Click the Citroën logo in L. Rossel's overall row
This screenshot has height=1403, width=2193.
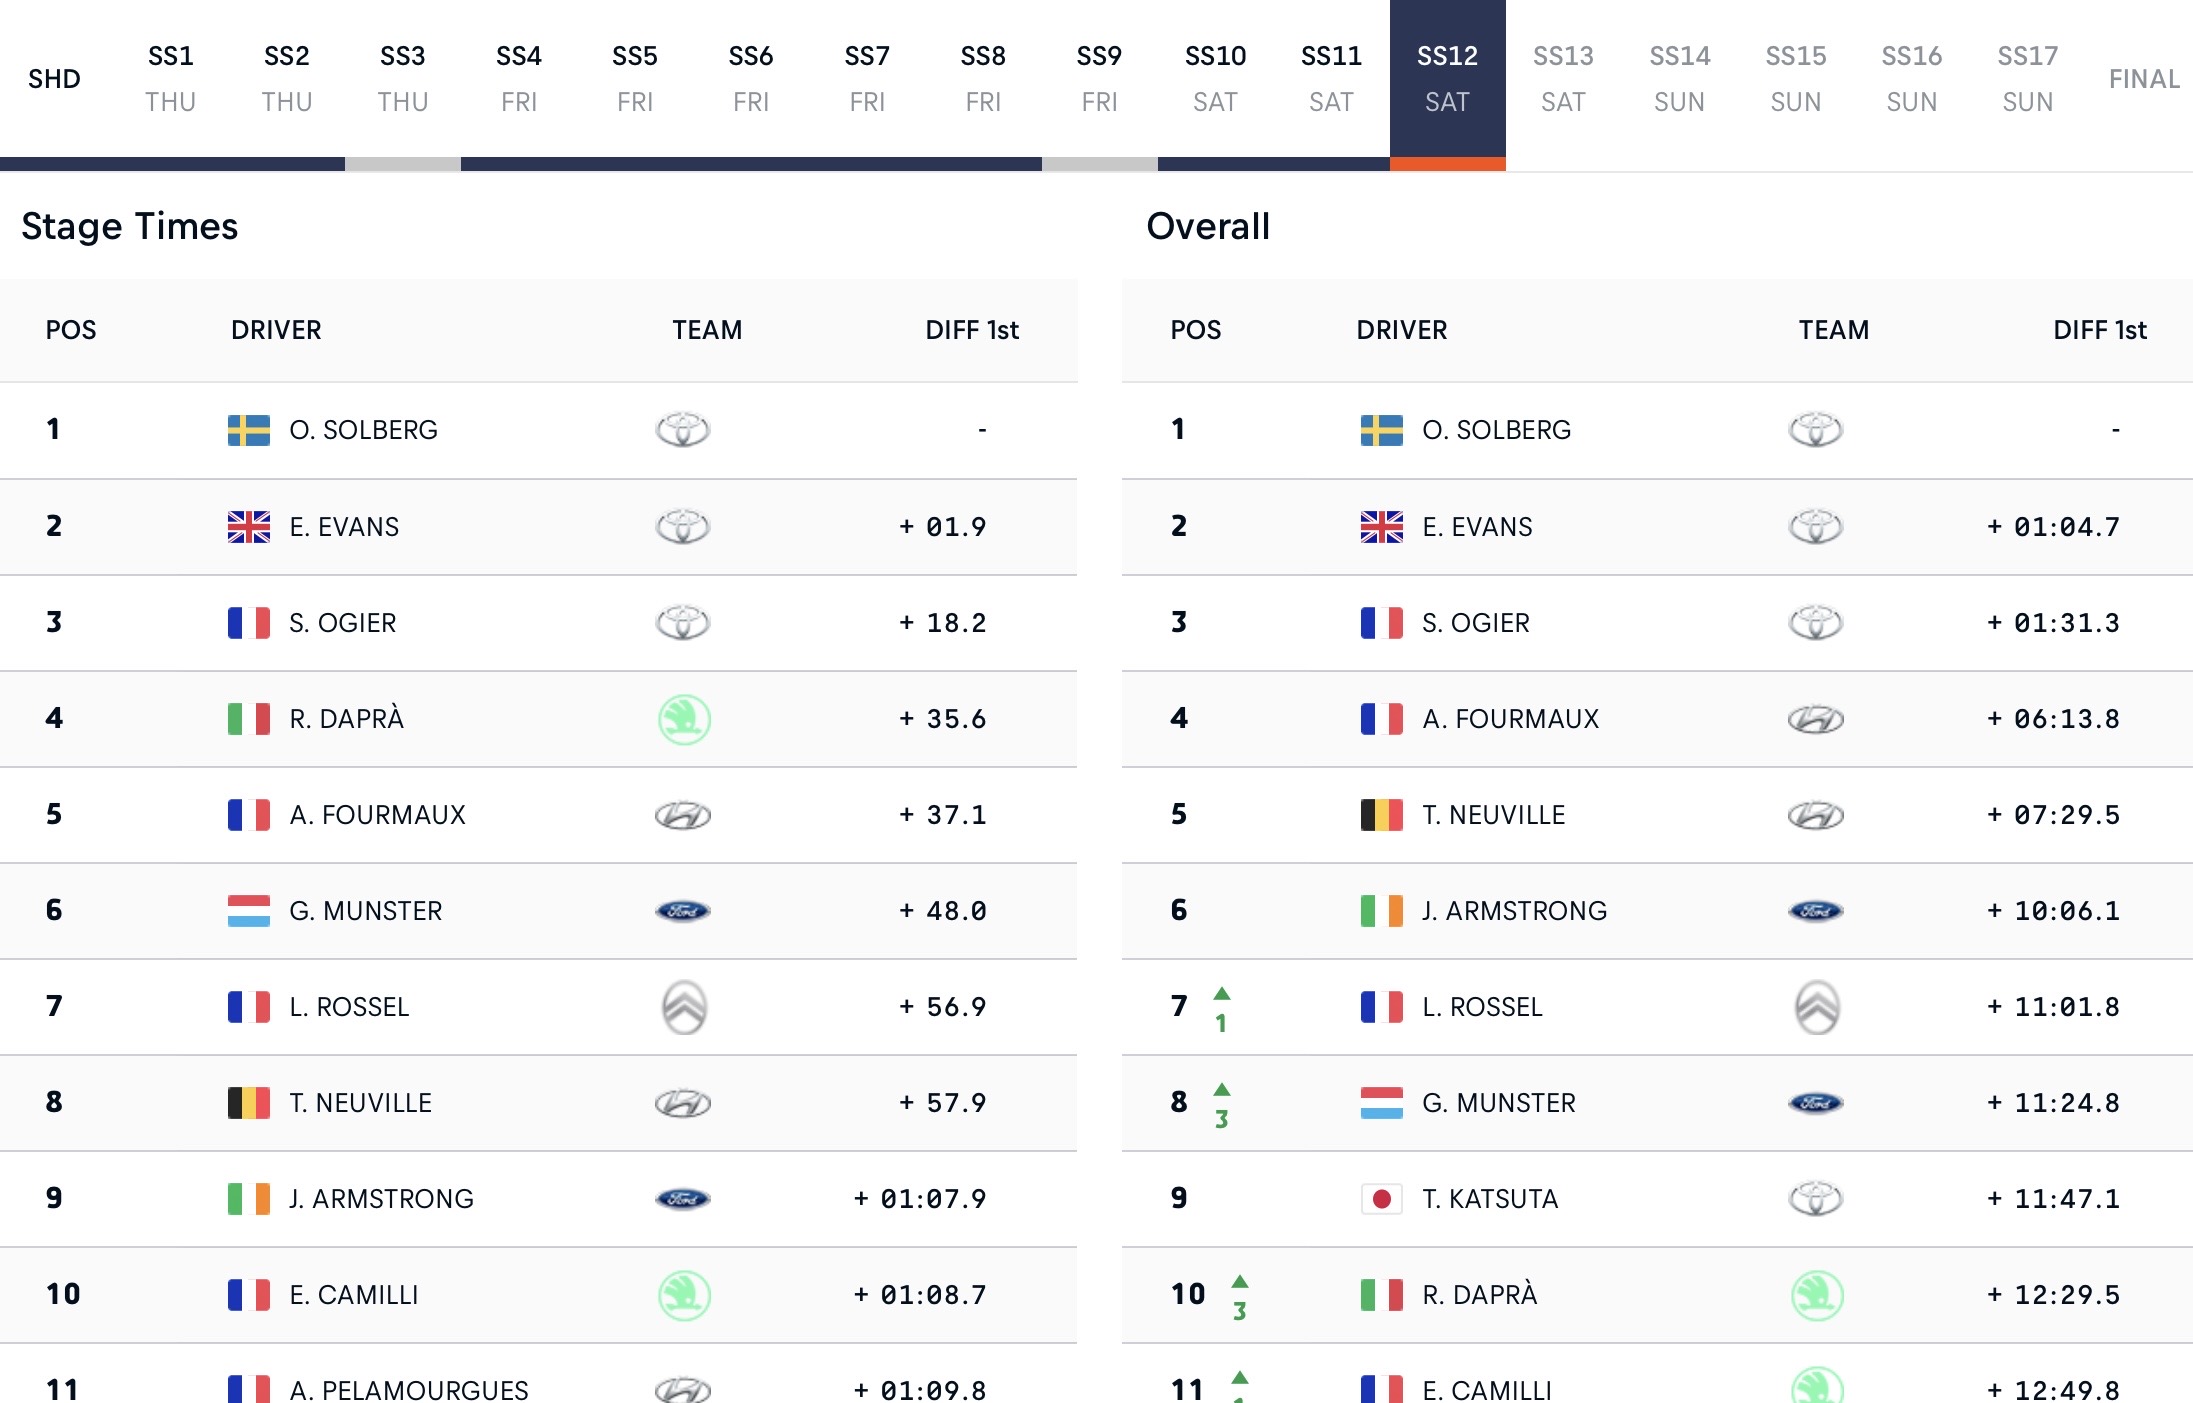(1816, 1007)
